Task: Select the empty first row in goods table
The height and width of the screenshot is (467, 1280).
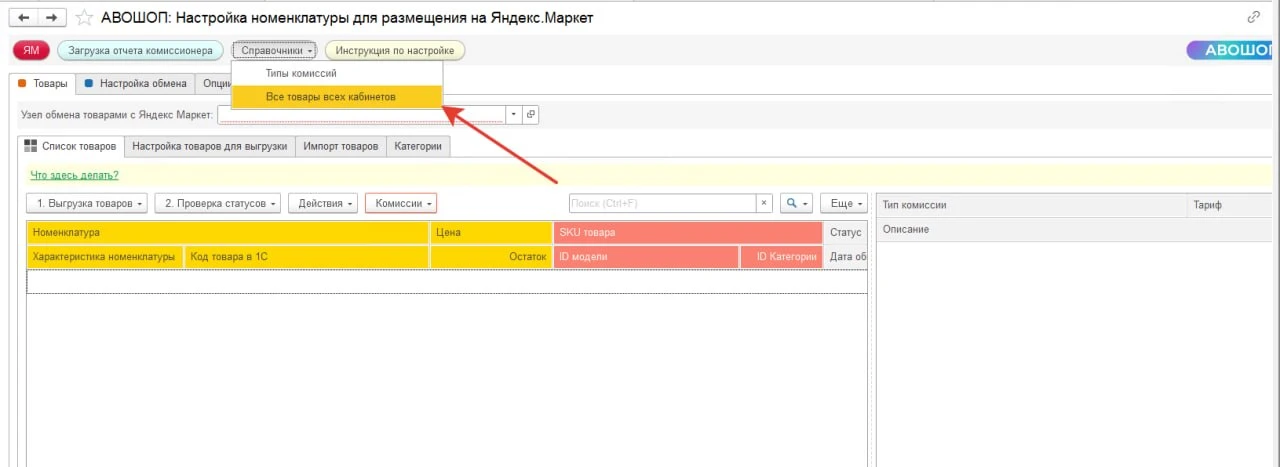Action: tap(447, 281)
